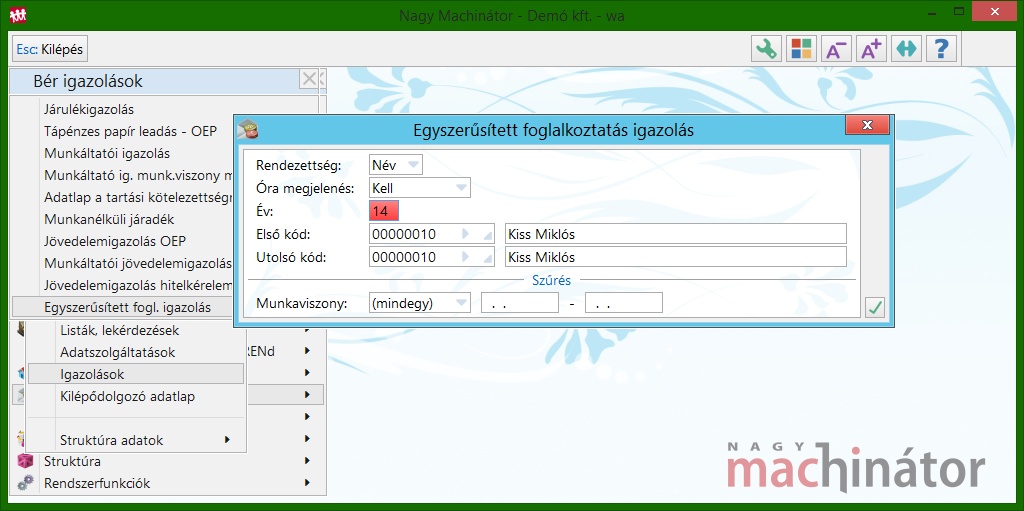This screenshot has width=1024, height=511.
Task: Click the red Év field showing 14
Action: coord(384,211)
